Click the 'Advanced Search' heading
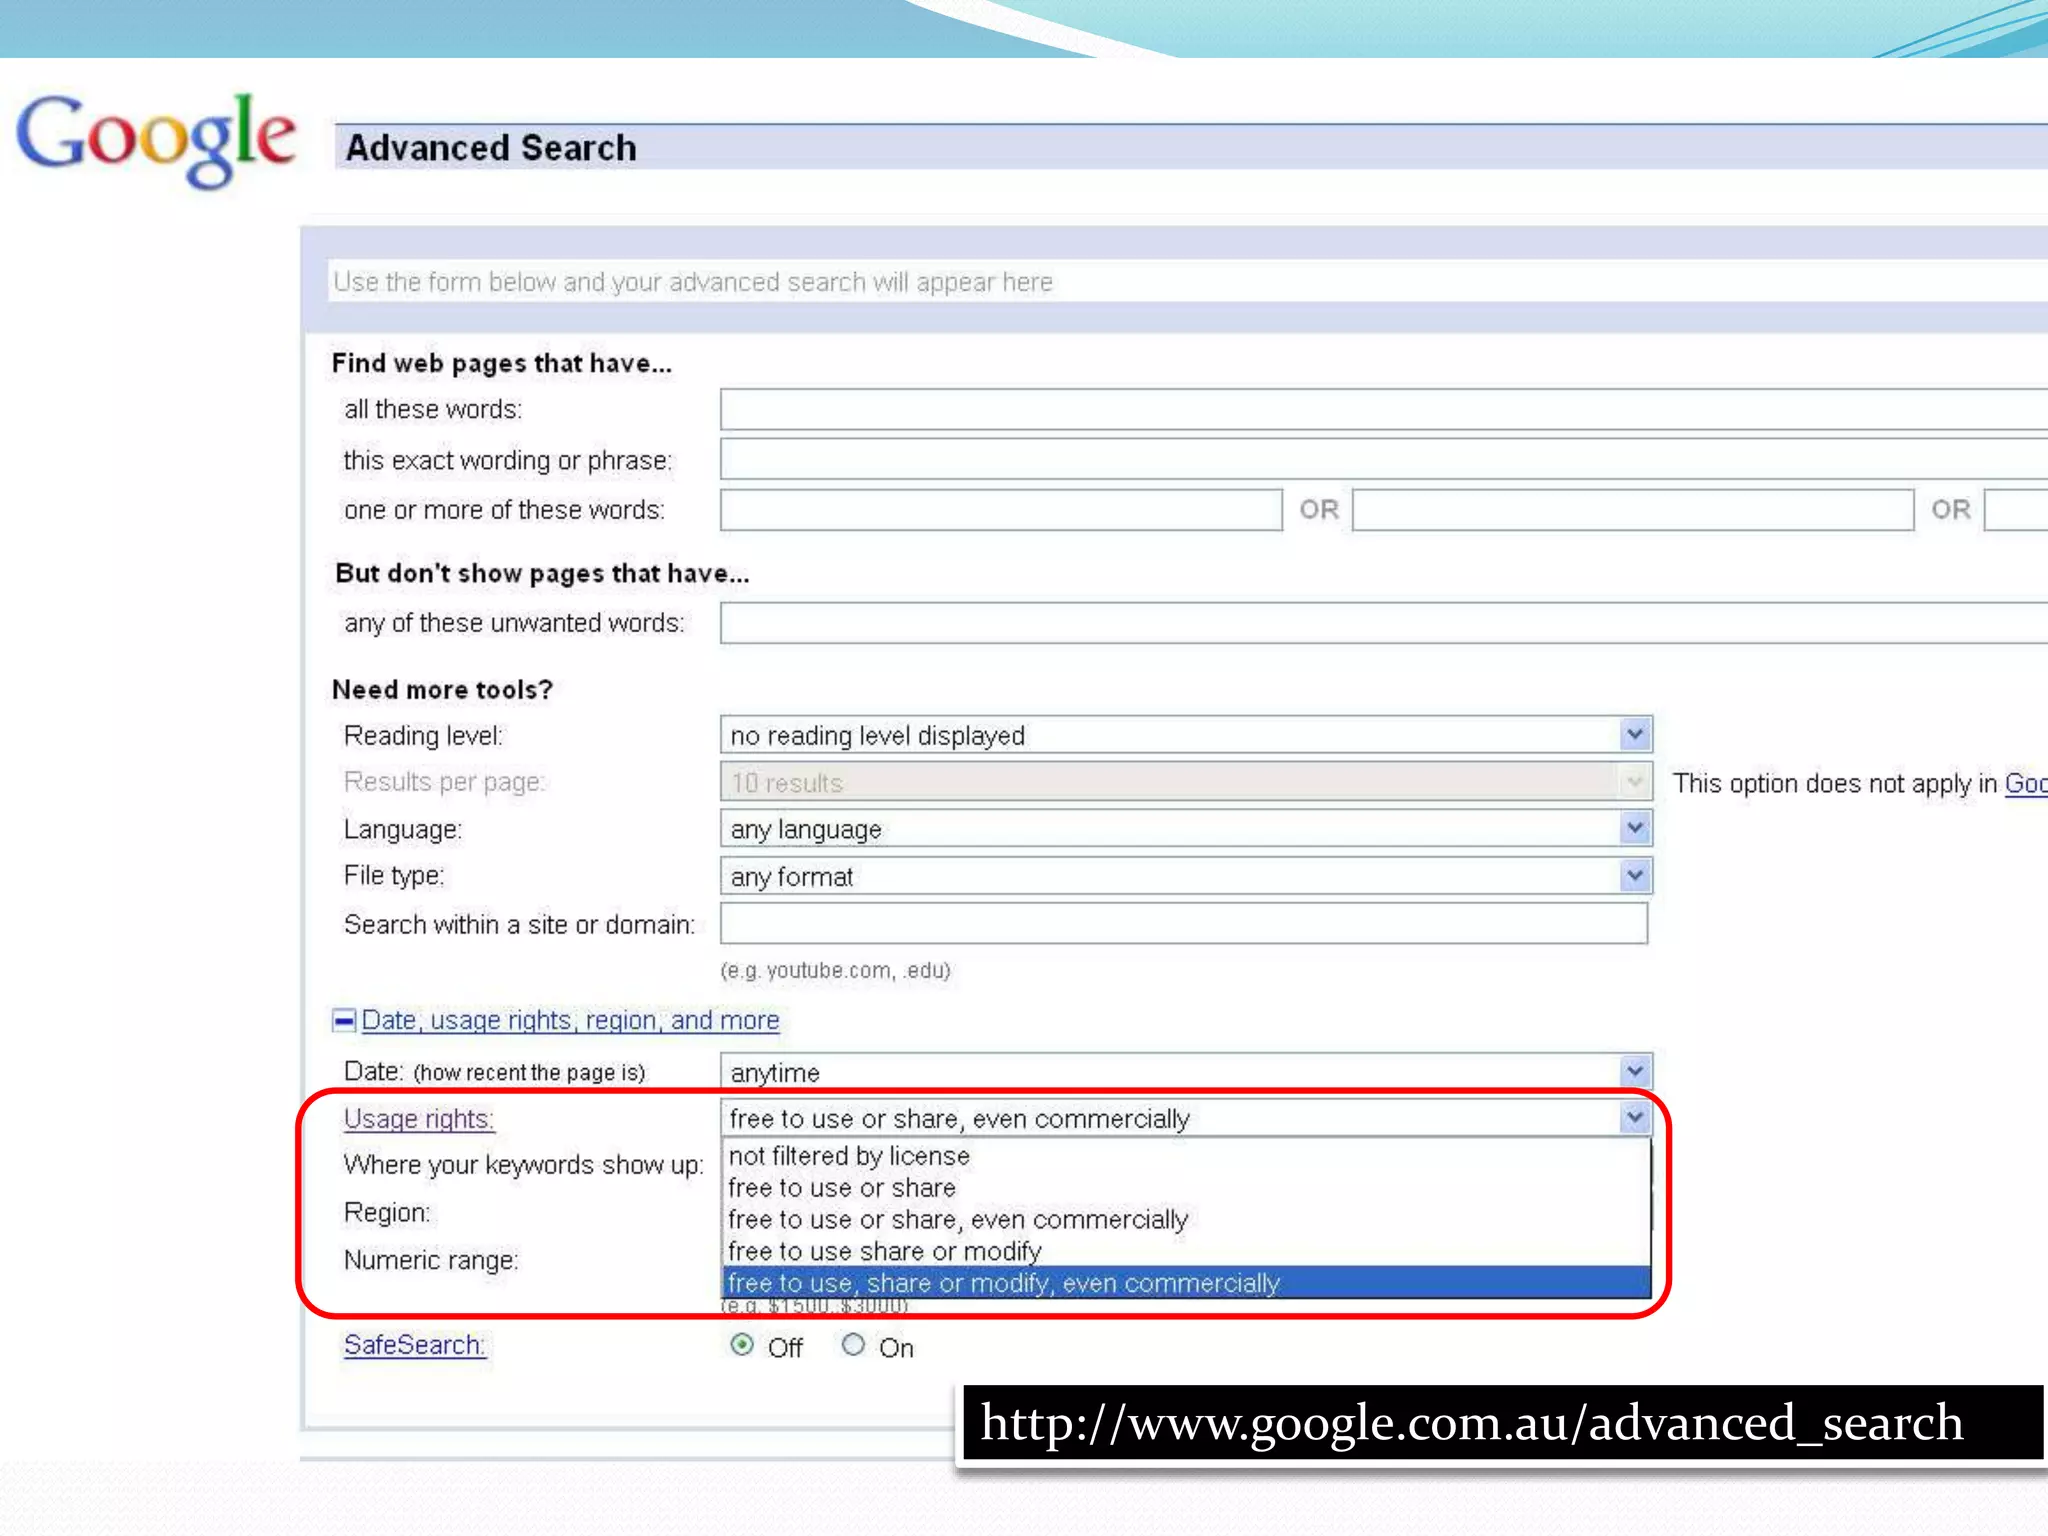Screen dimensions: 2048x1536 coord(490,148)
